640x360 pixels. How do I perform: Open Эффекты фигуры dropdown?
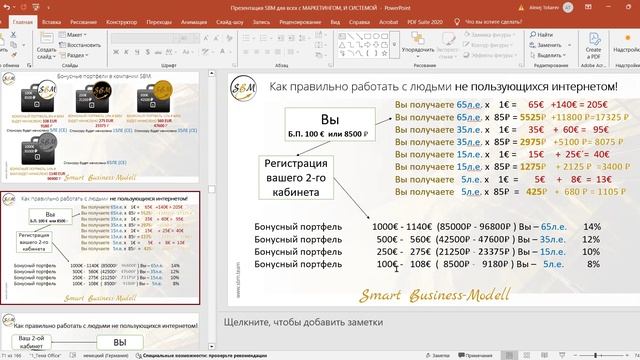pos(490,55)
